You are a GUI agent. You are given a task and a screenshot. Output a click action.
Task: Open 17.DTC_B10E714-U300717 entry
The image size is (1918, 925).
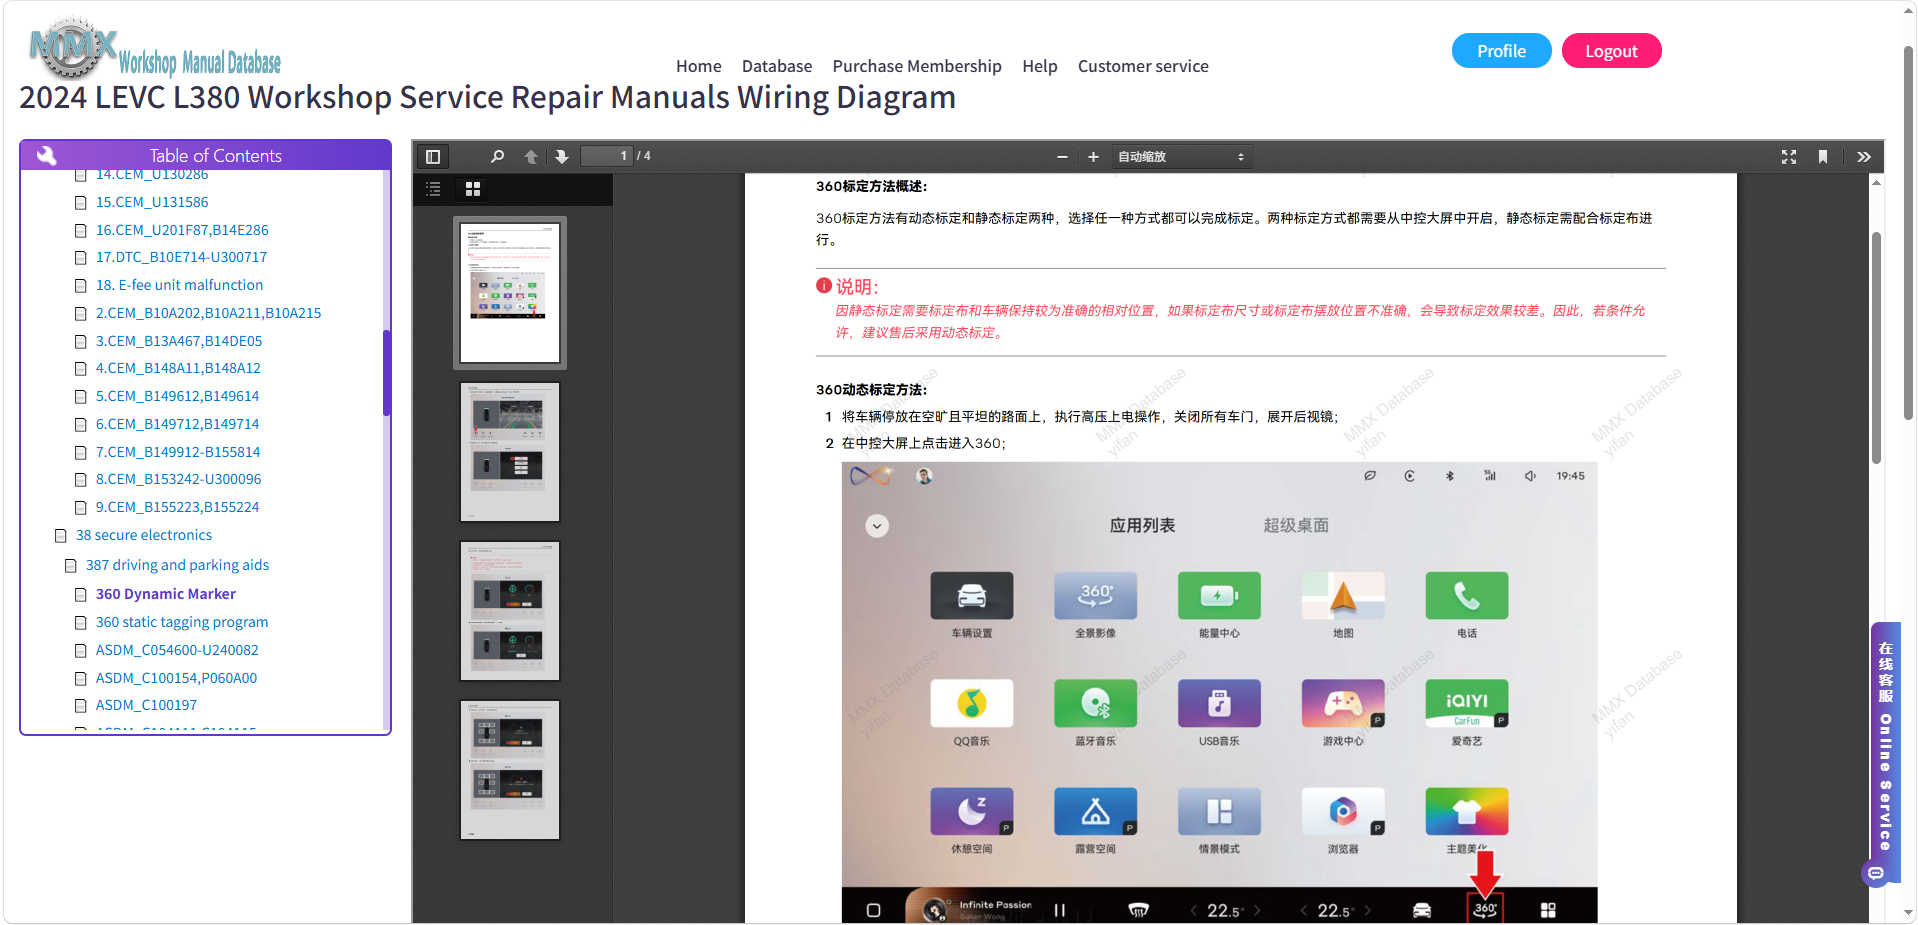pos(181,257)
